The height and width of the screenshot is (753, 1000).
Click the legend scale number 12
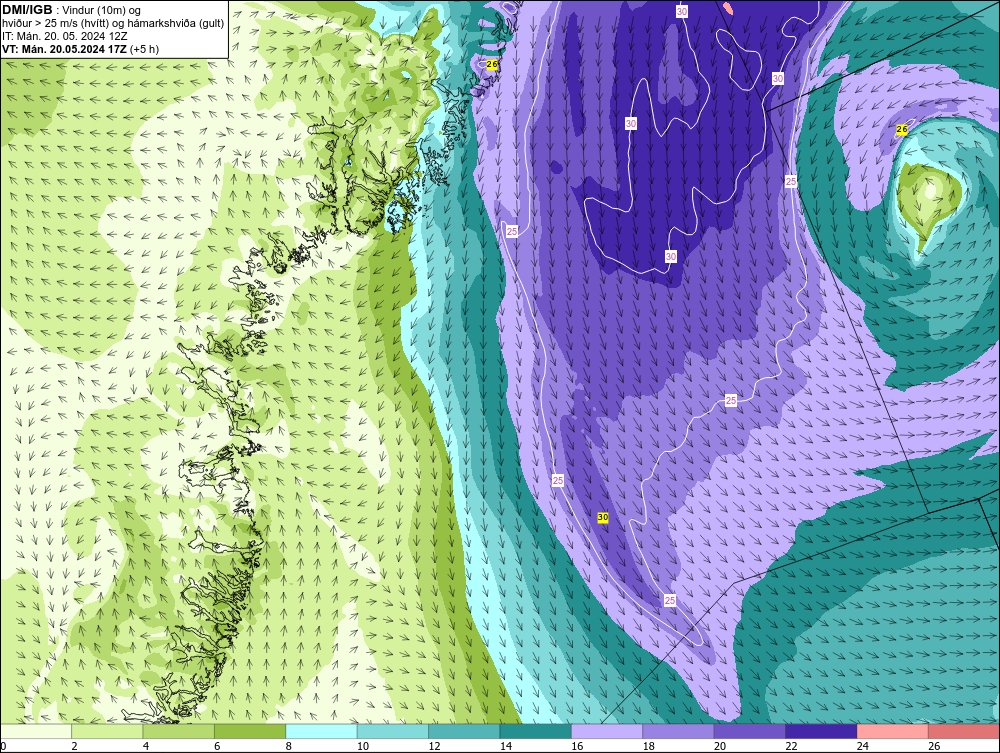coord(434,746)
